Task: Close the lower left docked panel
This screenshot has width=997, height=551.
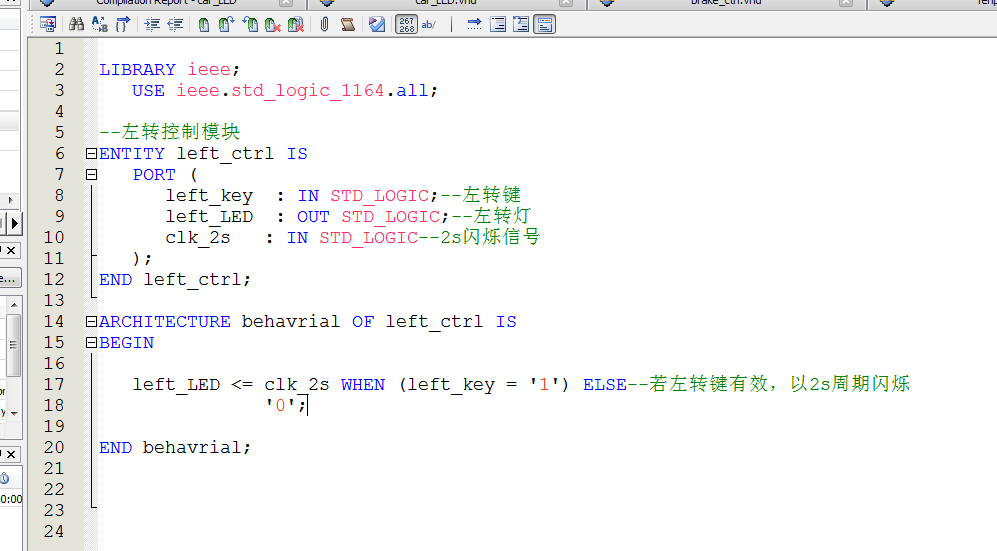Action: (11, 454)
